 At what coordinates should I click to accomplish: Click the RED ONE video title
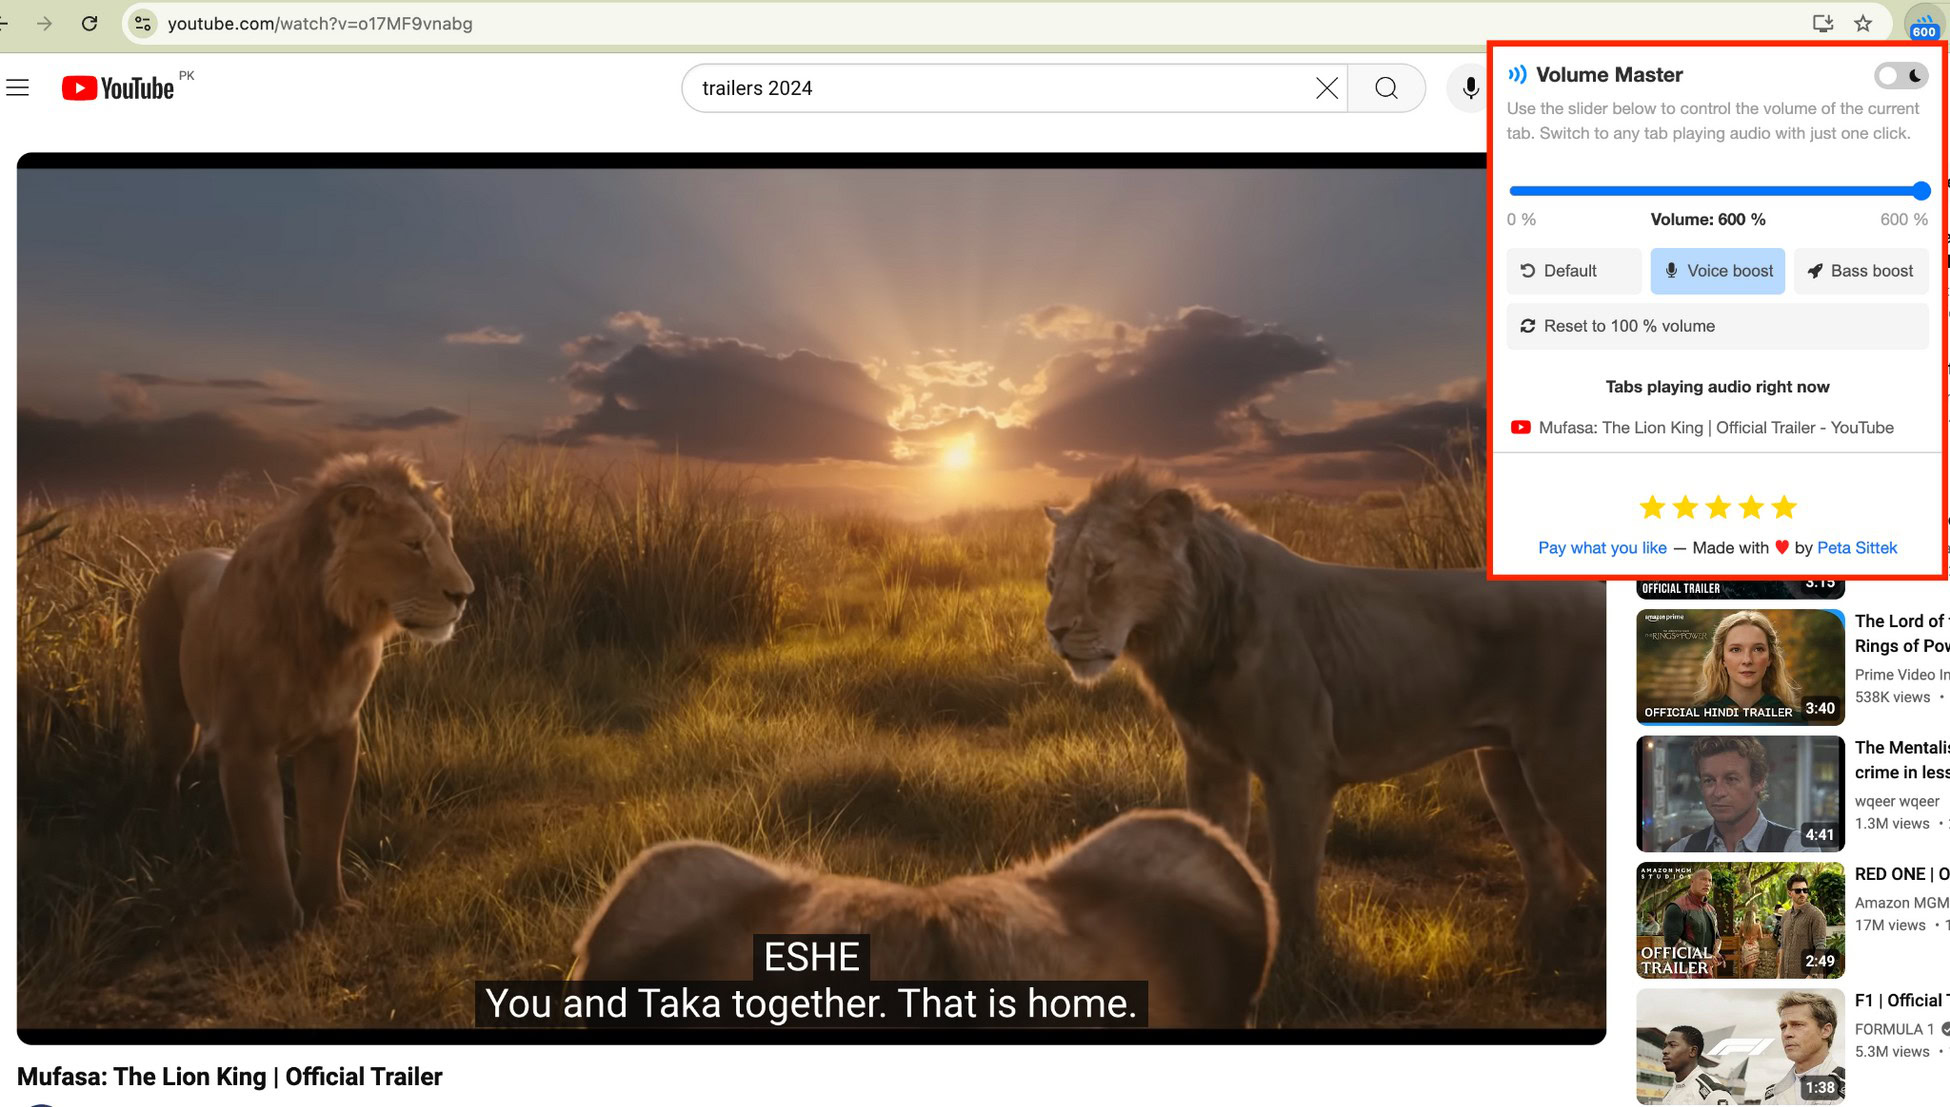[x=1901, y=874]
